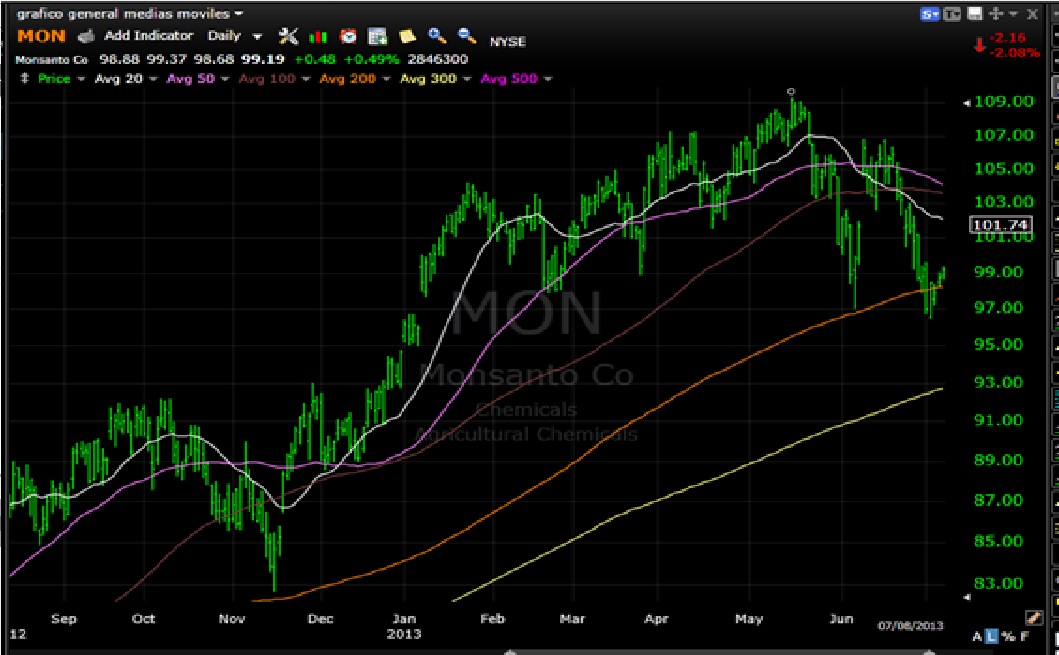Screen dimensions: 1059x655
Task: Click the calendar icon with the green plus
Action: (377, 36)
